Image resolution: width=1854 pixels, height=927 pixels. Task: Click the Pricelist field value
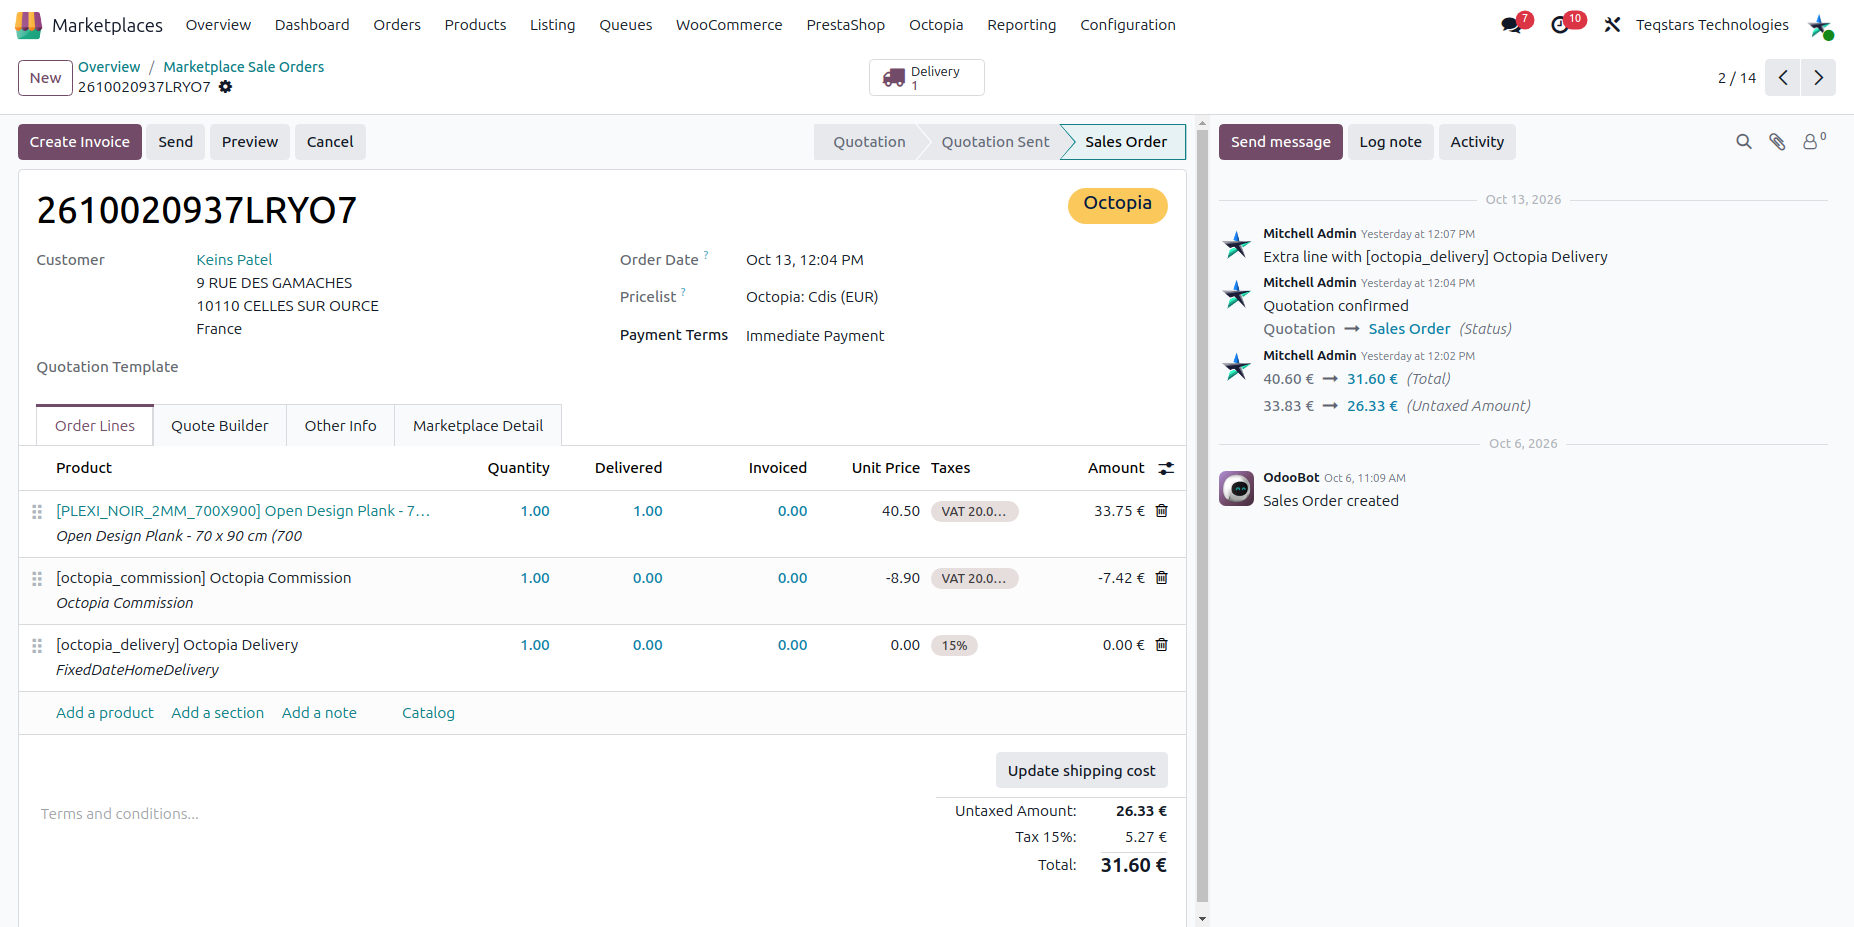[812, 297]
